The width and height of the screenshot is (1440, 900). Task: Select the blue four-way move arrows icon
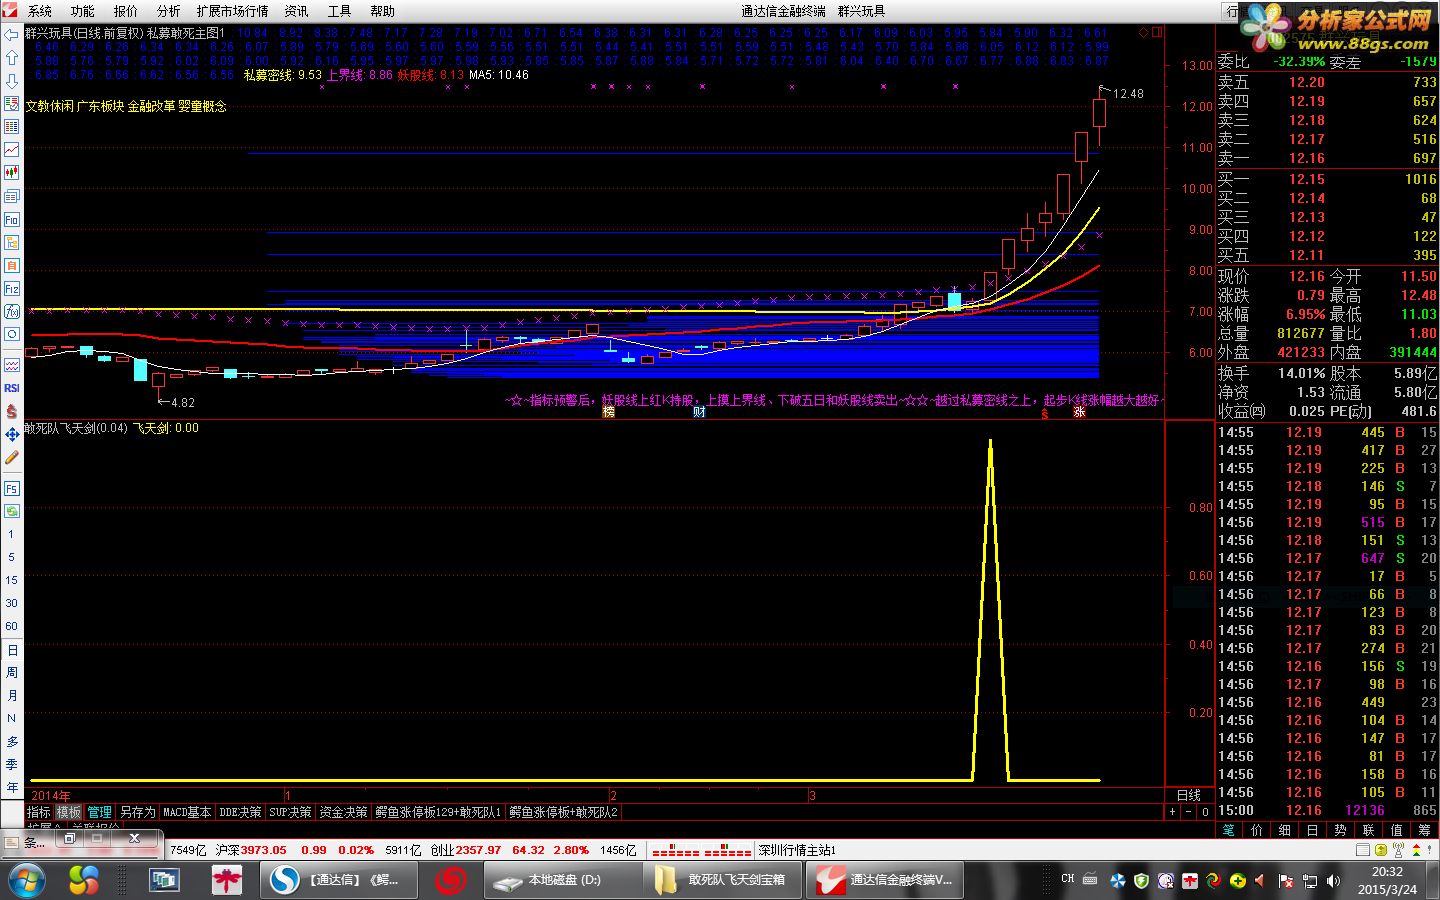pos(12,434)
